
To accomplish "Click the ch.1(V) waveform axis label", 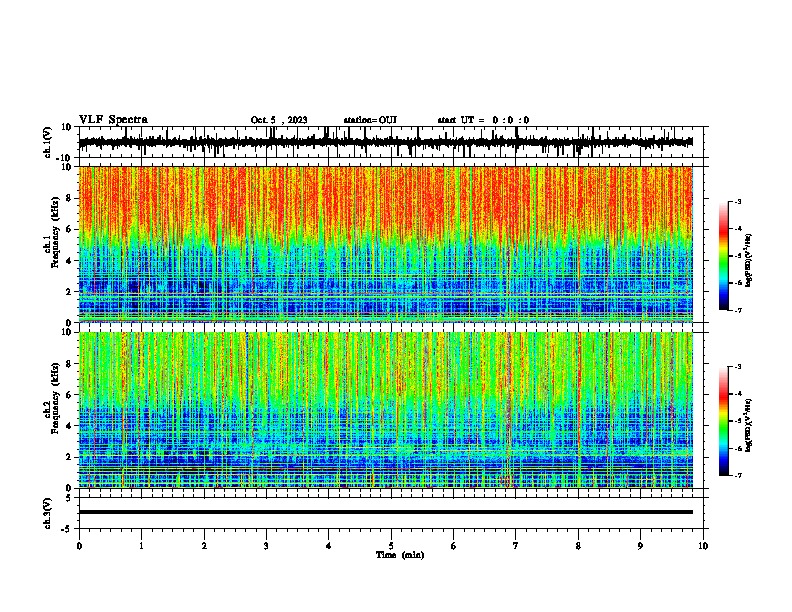I will point(48,142).
